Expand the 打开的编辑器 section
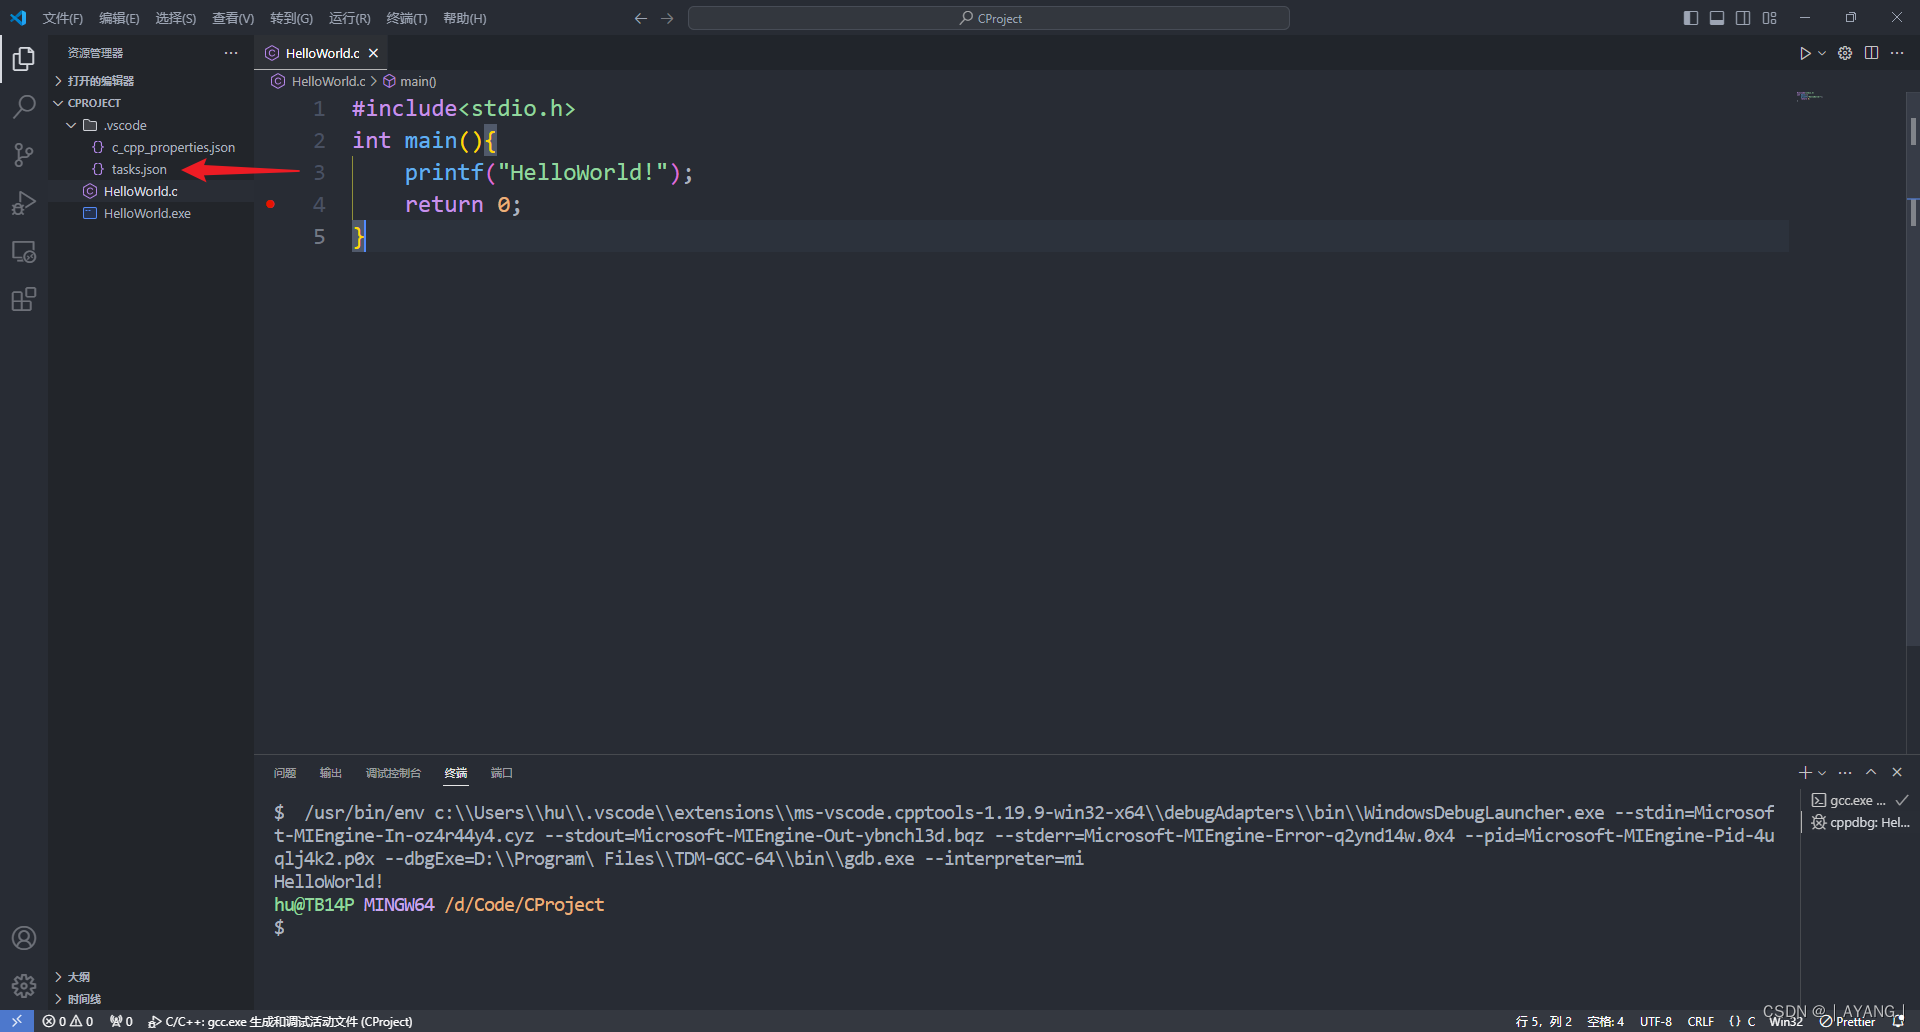 point(151,81)
